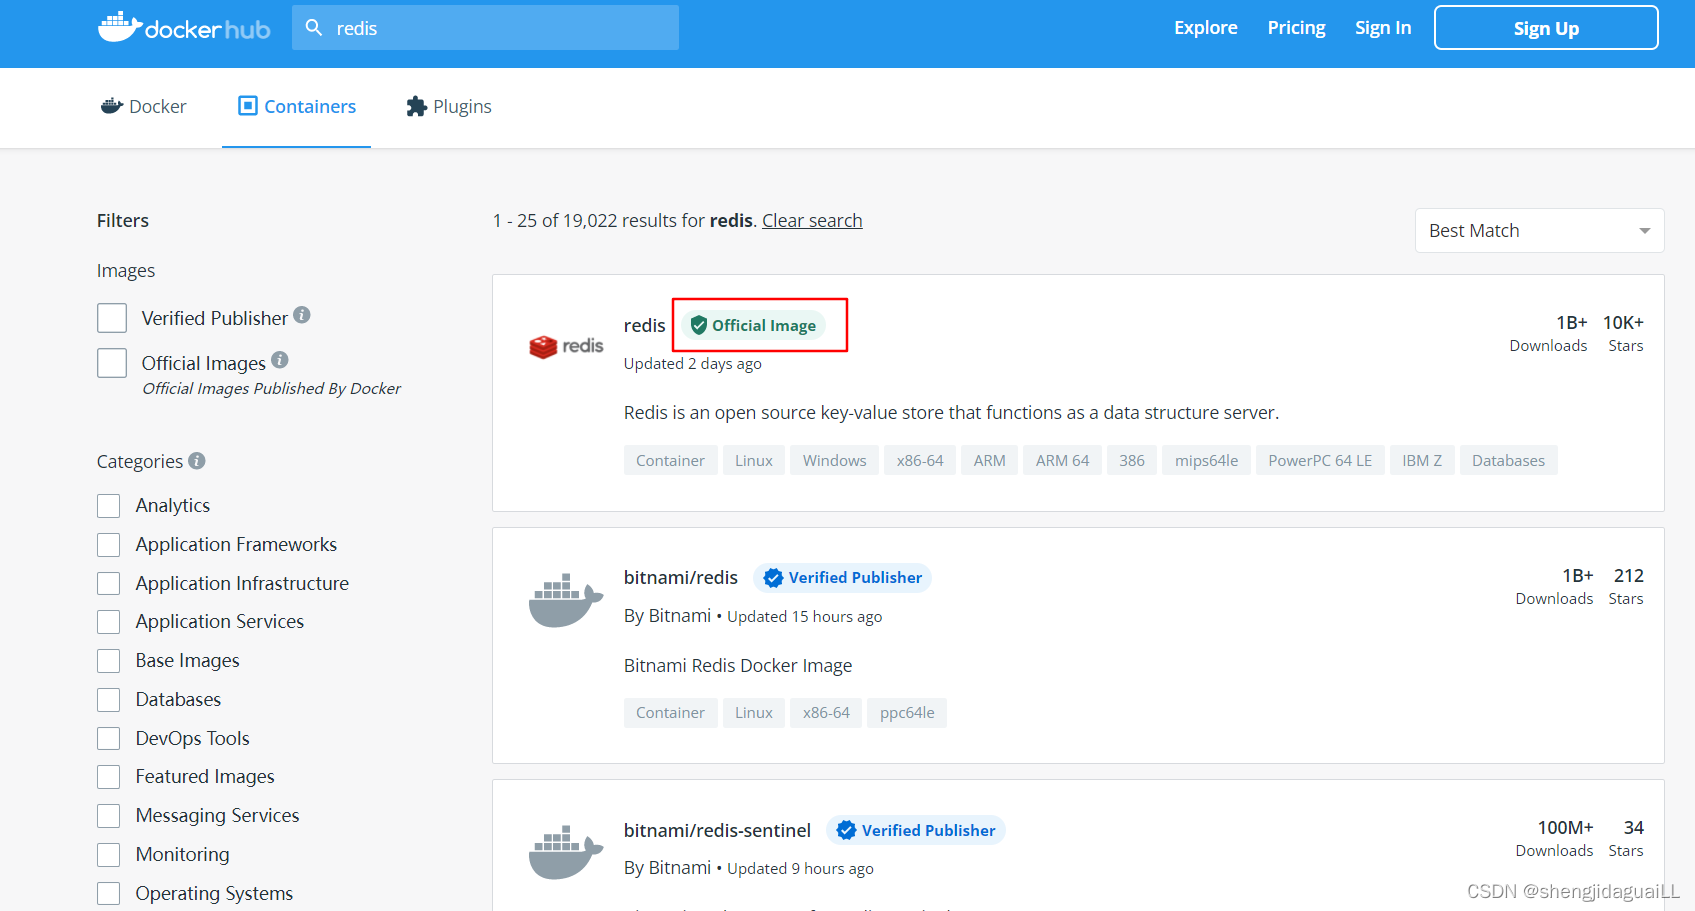The image size is (1695, 911).
Task: Open the redis logo thumbnail
Action: coord(566,346)
